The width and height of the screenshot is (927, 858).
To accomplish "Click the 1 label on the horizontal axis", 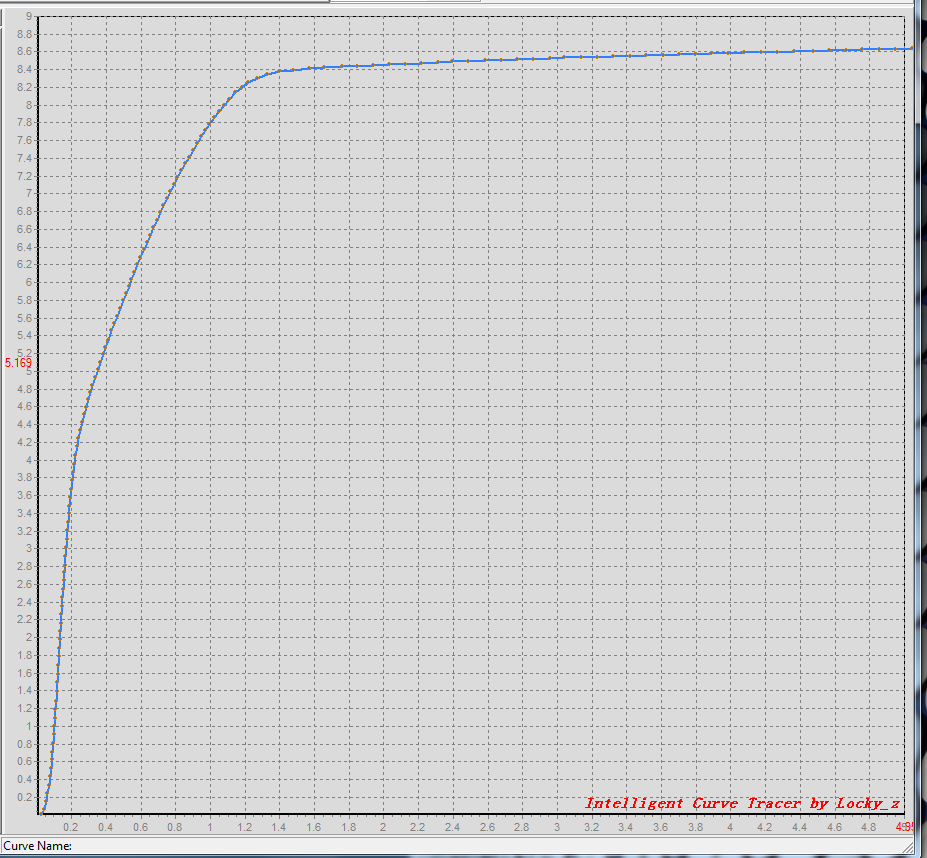I will 210,827.
